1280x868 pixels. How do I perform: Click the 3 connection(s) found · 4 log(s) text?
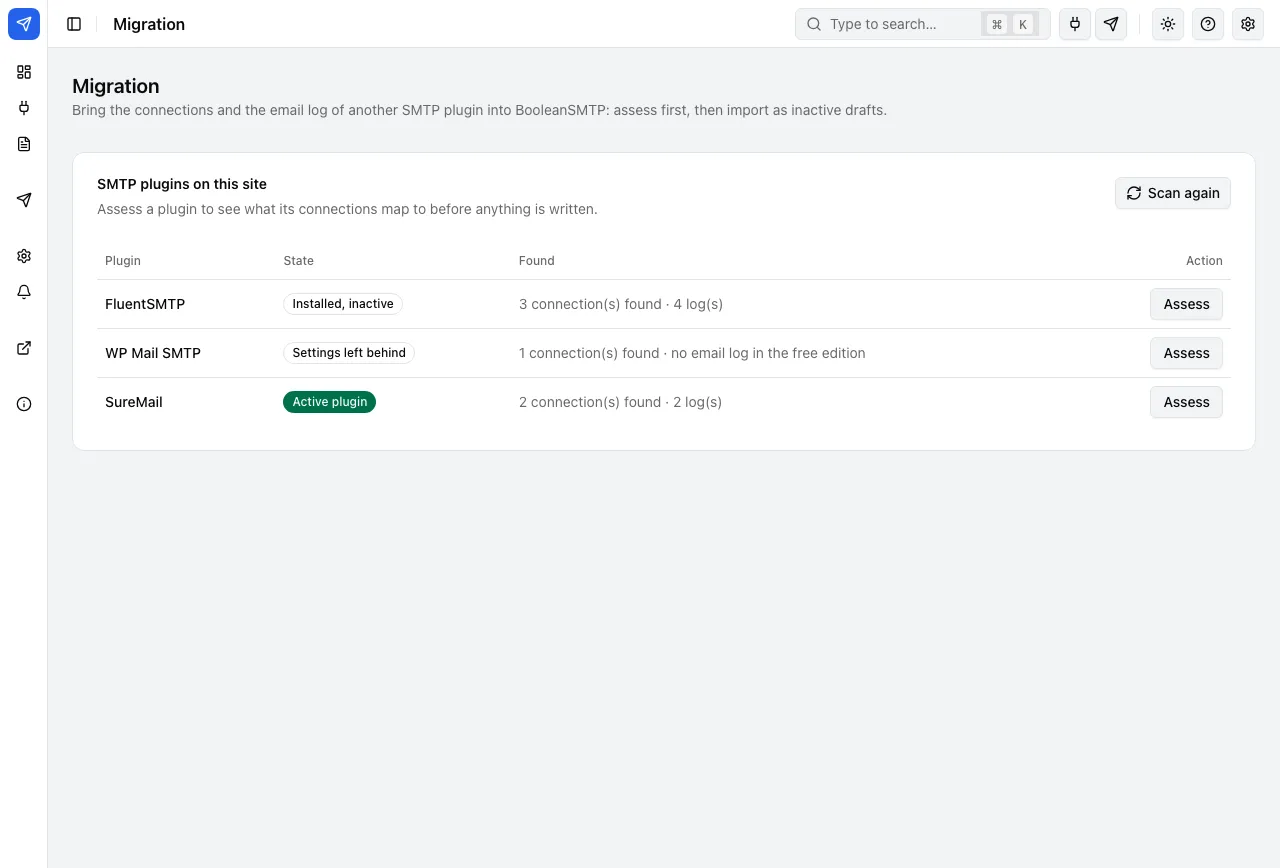pos(621,304)
